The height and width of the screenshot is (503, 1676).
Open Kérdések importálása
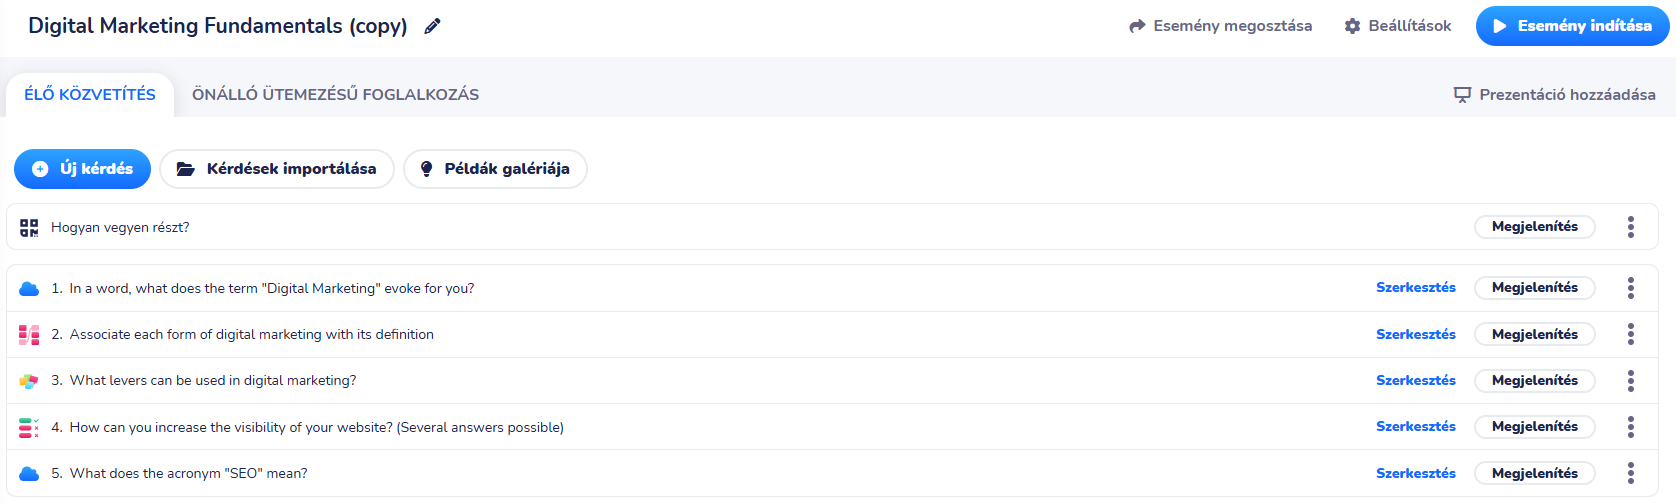tap(277, 169)
